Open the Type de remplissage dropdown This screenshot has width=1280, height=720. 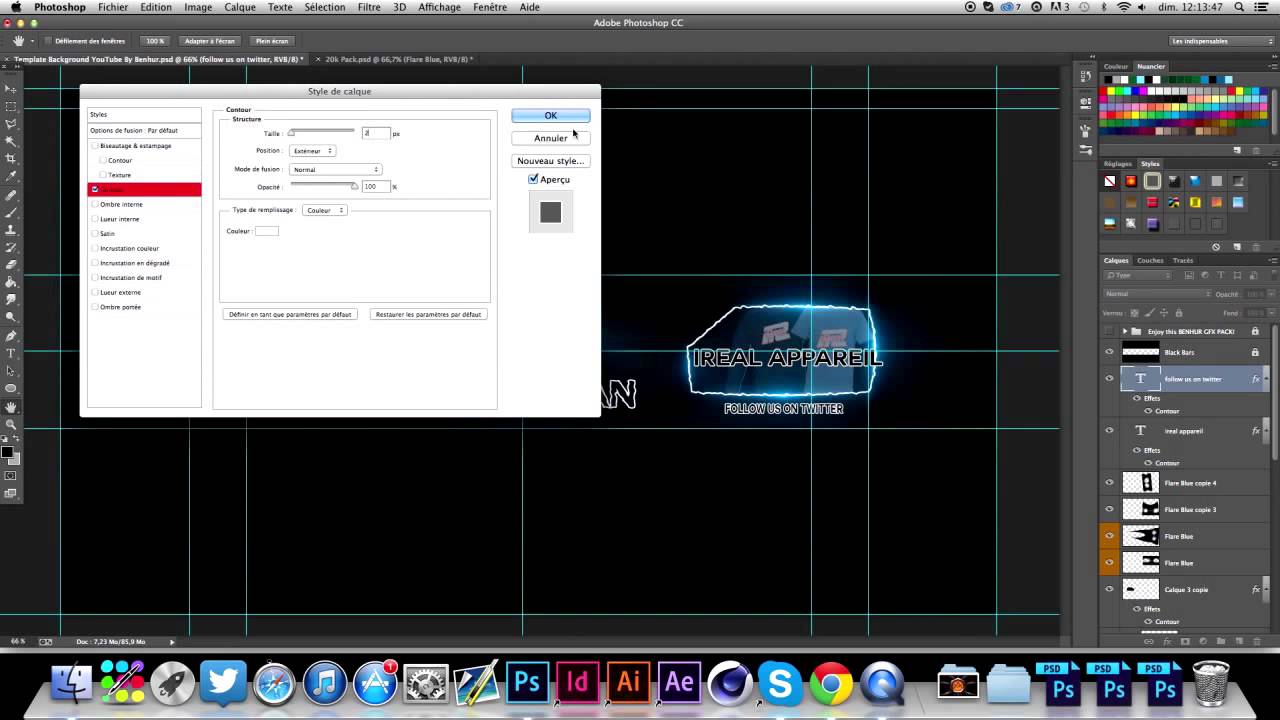(325, 210)
